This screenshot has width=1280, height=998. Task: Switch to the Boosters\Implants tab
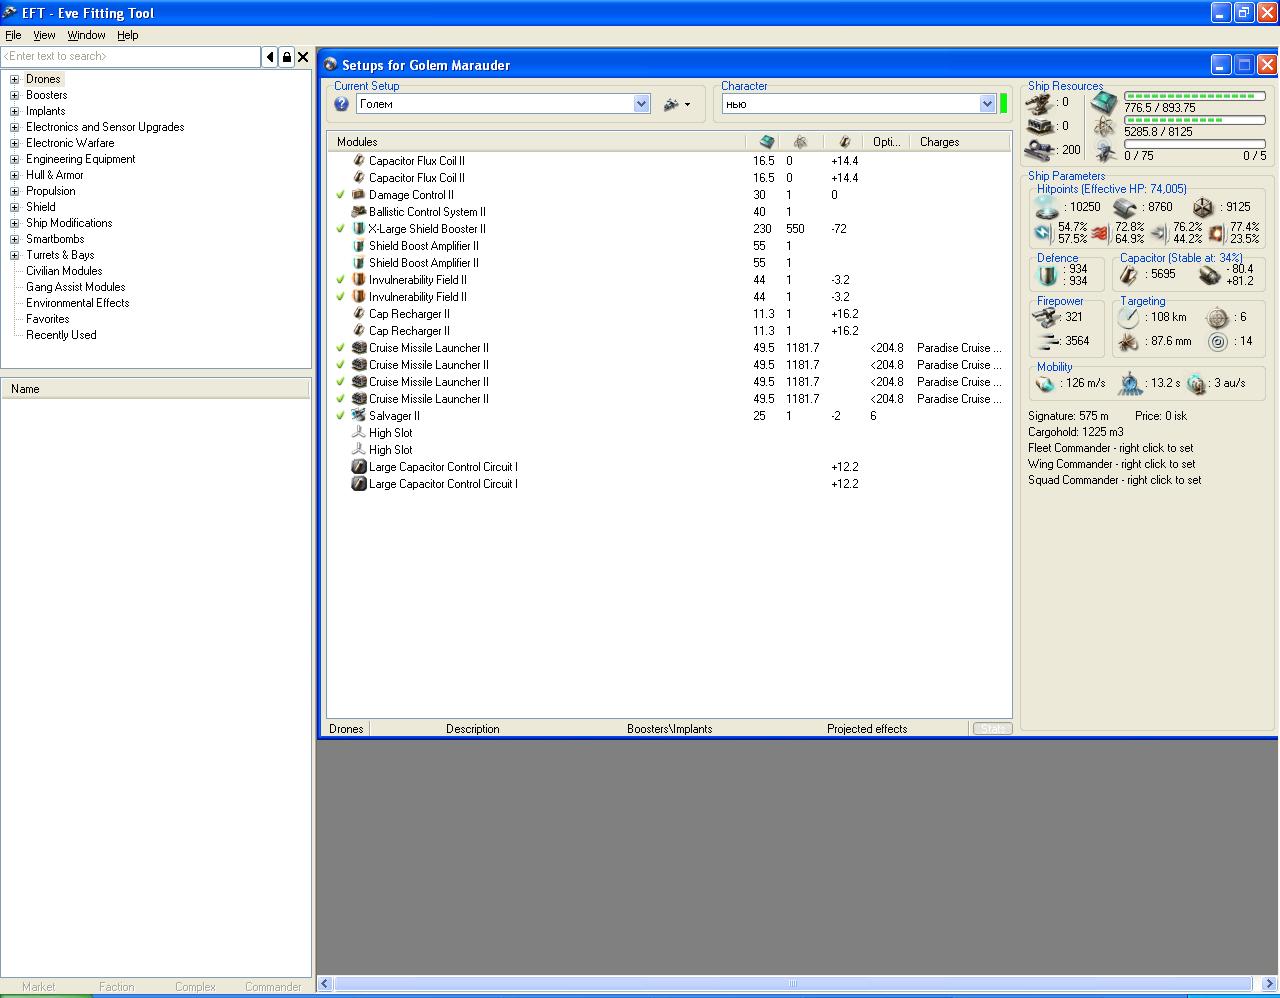[669, 729]
